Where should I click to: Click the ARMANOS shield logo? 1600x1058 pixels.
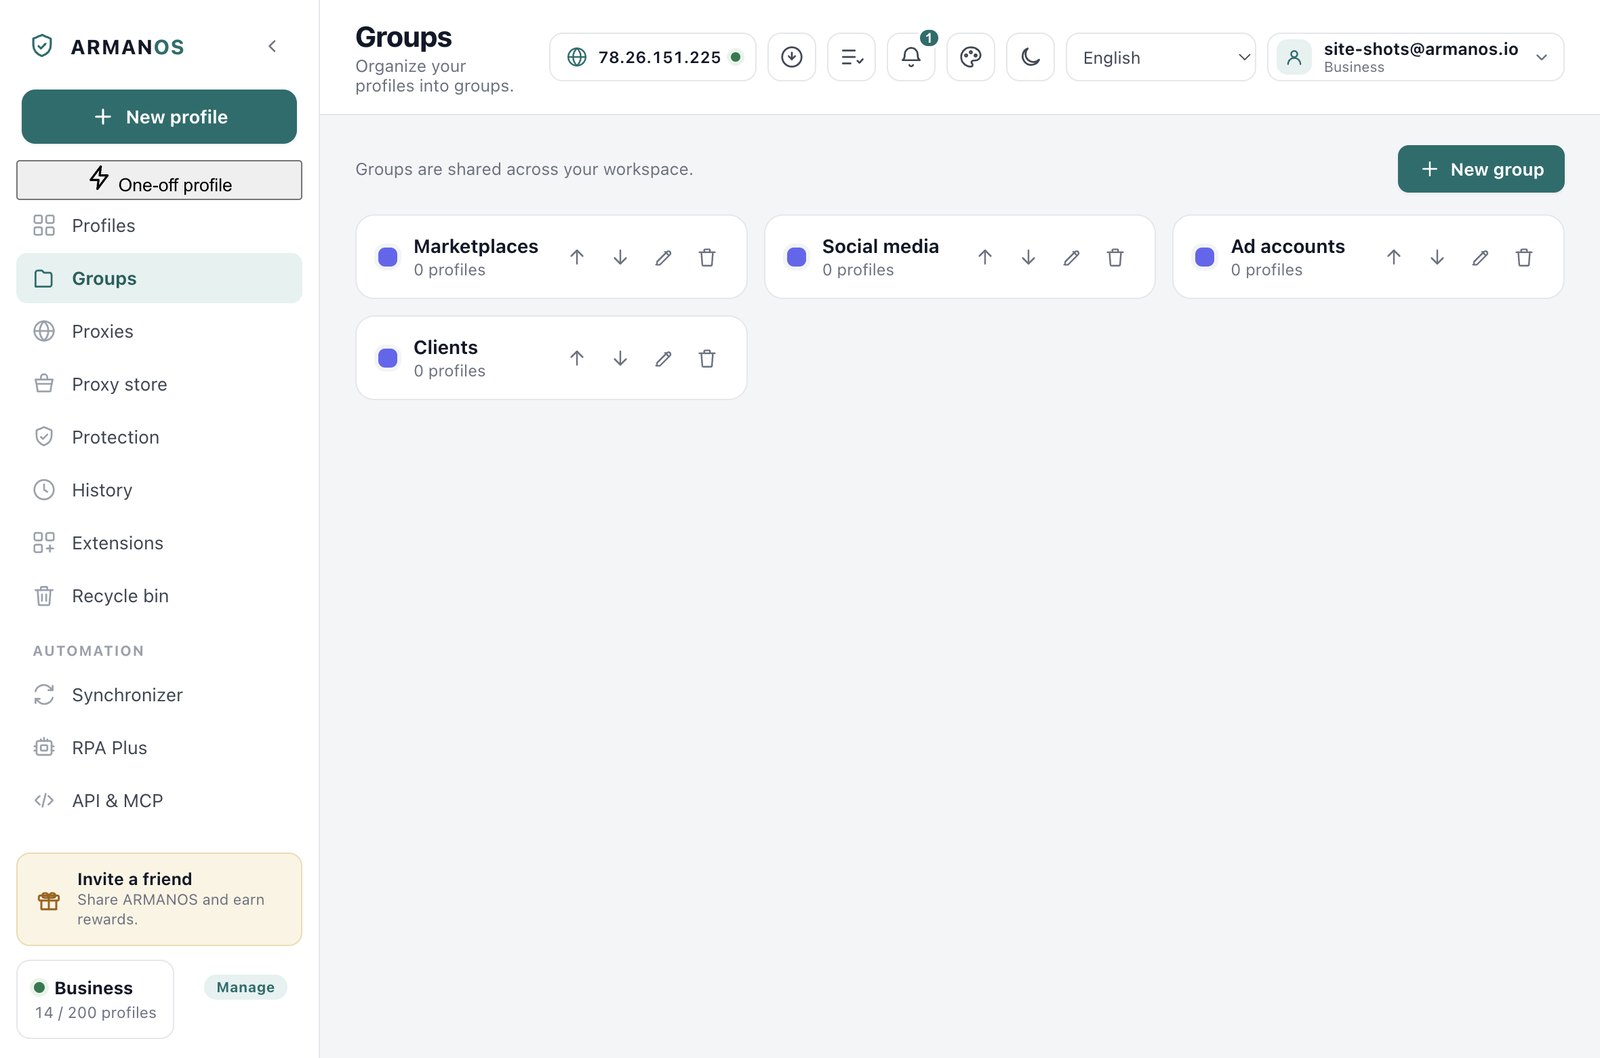42,46
